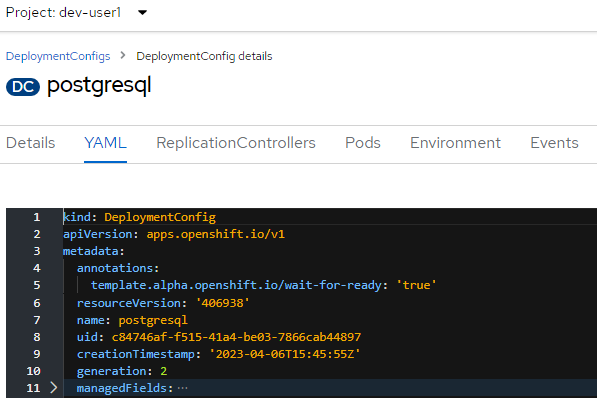Click the 'annotations:' key line
This screenshot has height=398, width=597.
[118, 268]
